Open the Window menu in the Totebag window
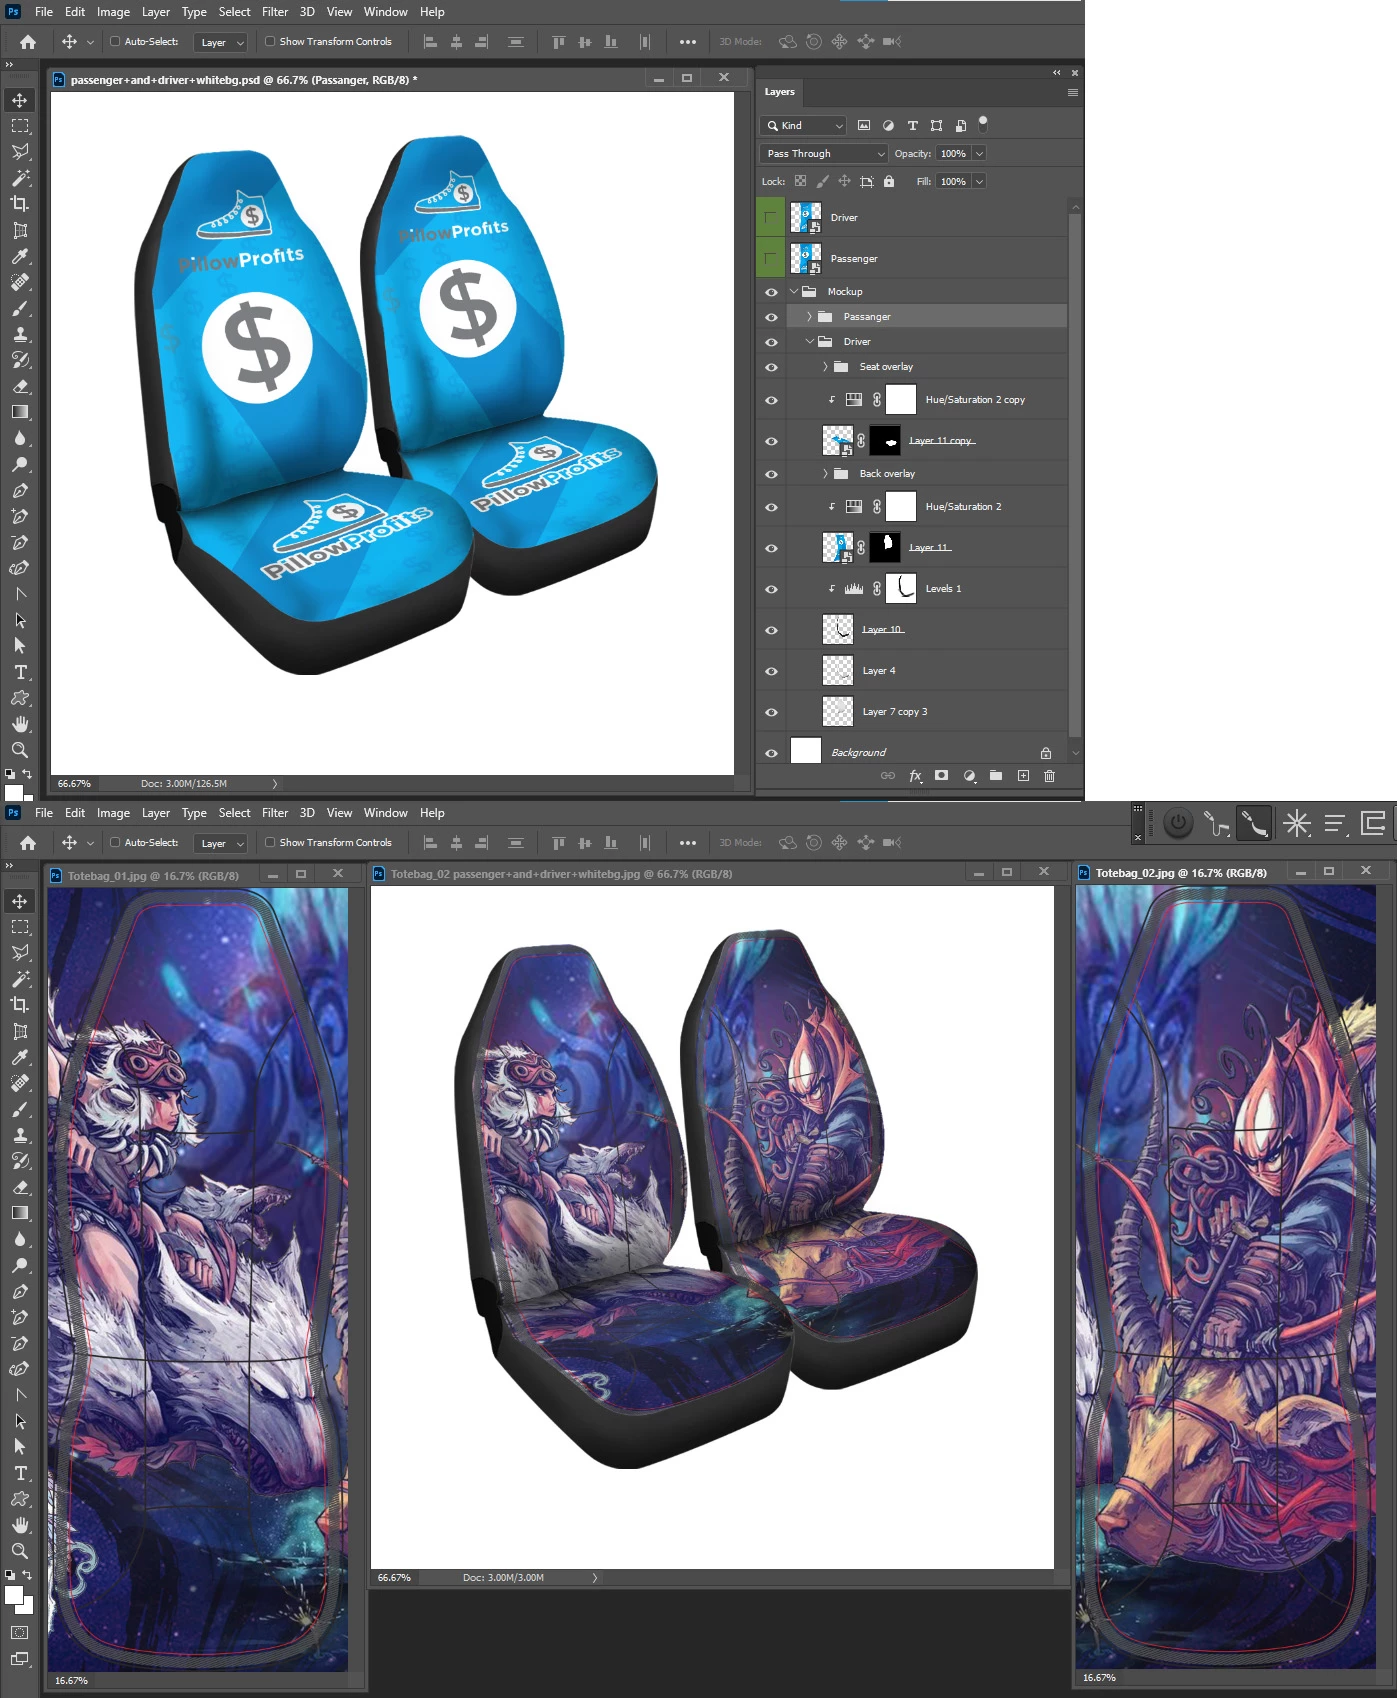1397x1698 pixels. 385,813
